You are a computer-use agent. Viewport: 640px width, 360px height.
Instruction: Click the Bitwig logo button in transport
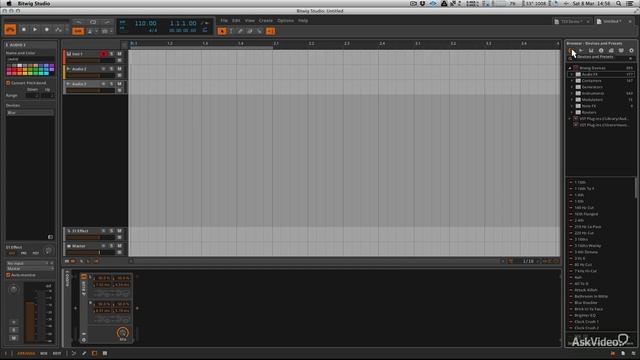[10, 30]
